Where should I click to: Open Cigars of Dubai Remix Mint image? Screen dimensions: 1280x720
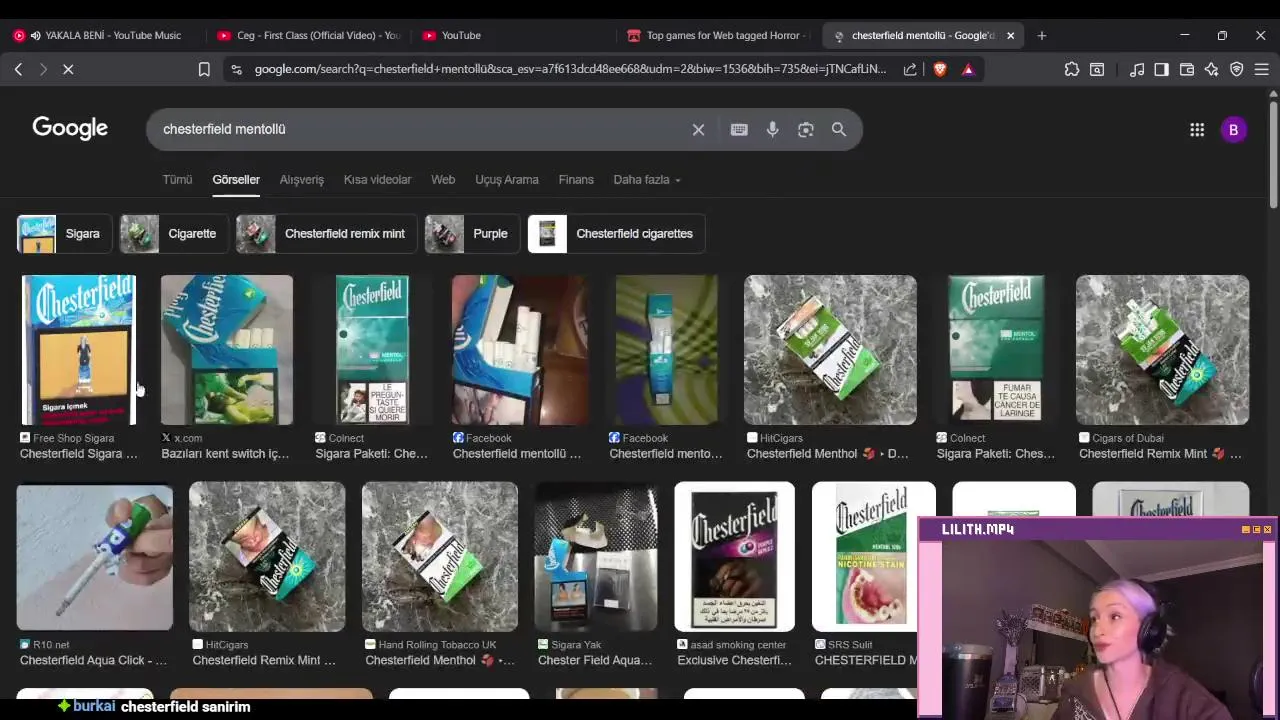[x=1162, y=350]
